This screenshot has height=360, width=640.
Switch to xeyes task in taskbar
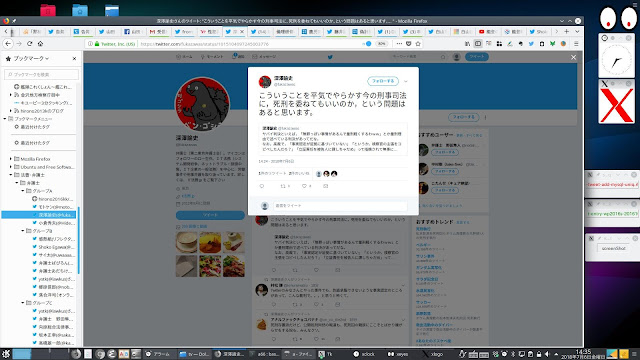click(x=399, y=354)
